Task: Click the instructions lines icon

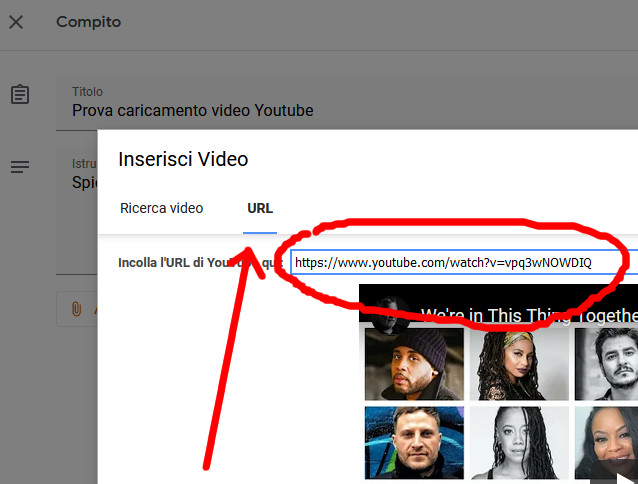Action: (x=20, y=166)
